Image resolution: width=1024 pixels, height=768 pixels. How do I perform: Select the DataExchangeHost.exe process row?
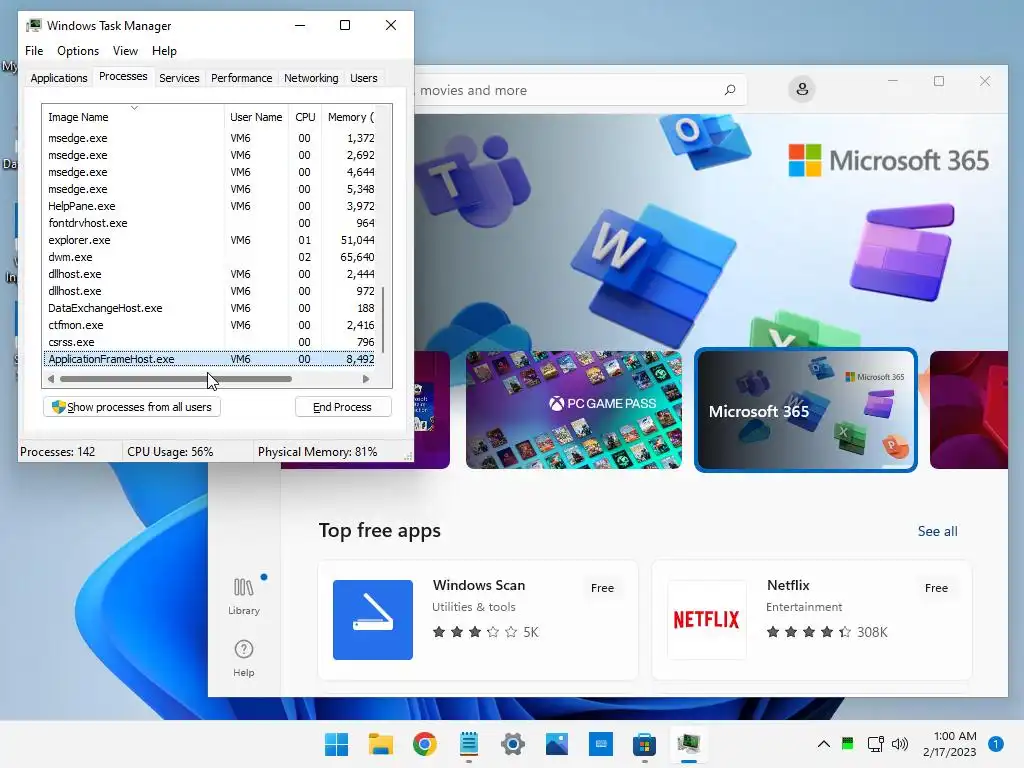pos(211,308)
